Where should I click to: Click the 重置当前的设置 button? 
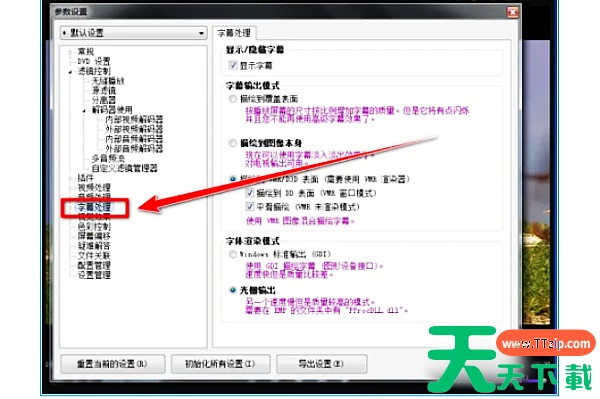tap(112, 364)
